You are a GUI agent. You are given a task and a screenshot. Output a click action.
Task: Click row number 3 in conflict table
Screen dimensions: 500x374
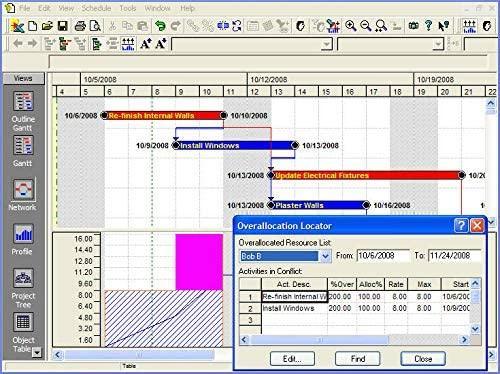tap(250, 320)
